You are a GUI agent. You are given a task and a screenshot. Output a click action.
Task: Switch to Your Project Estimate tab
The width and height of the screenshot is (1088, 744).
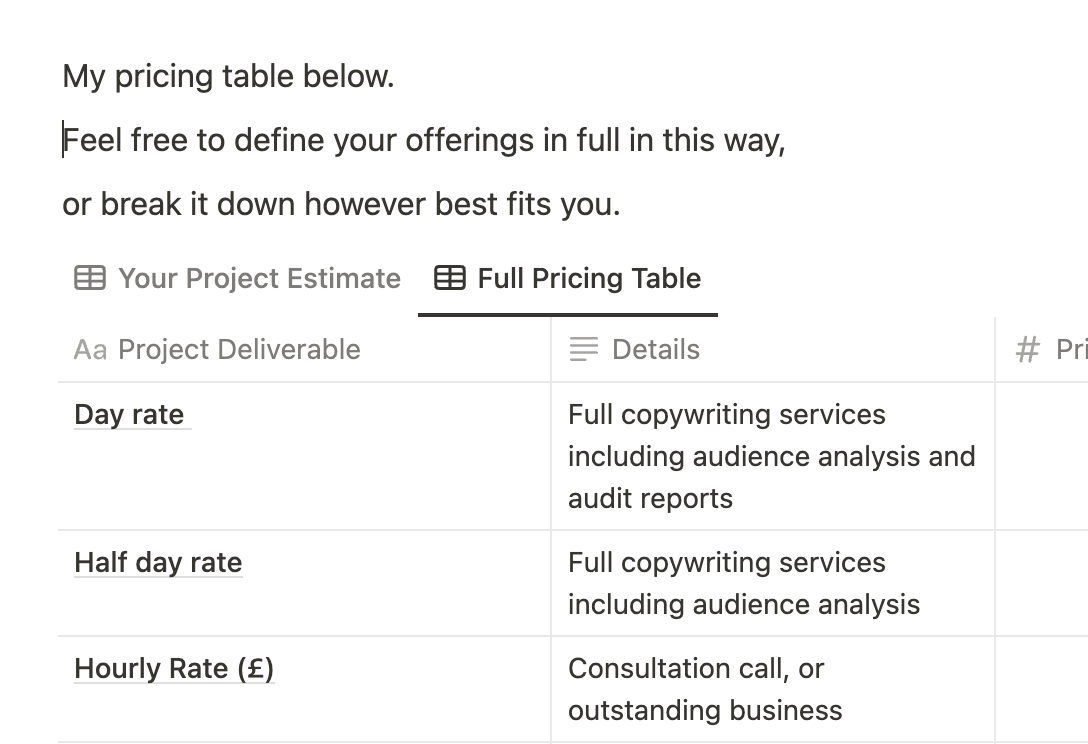[x=237, y=278]
